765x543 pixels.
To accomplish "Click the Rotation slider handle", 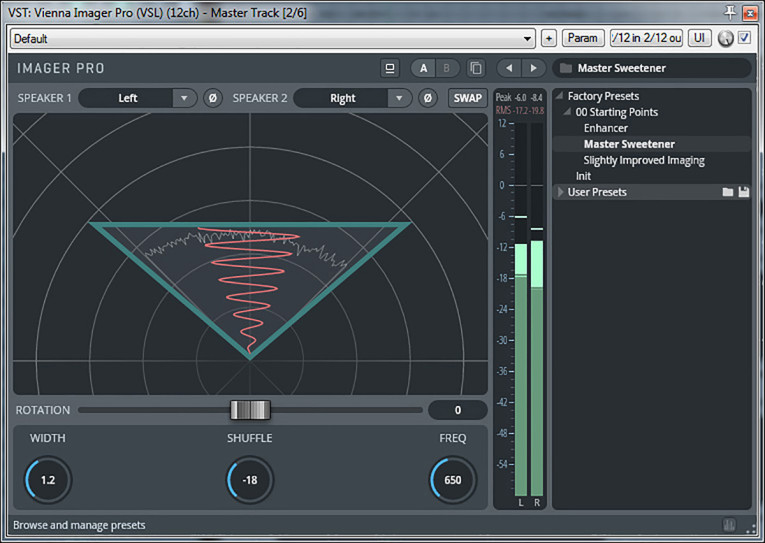I will pos(250,410).
